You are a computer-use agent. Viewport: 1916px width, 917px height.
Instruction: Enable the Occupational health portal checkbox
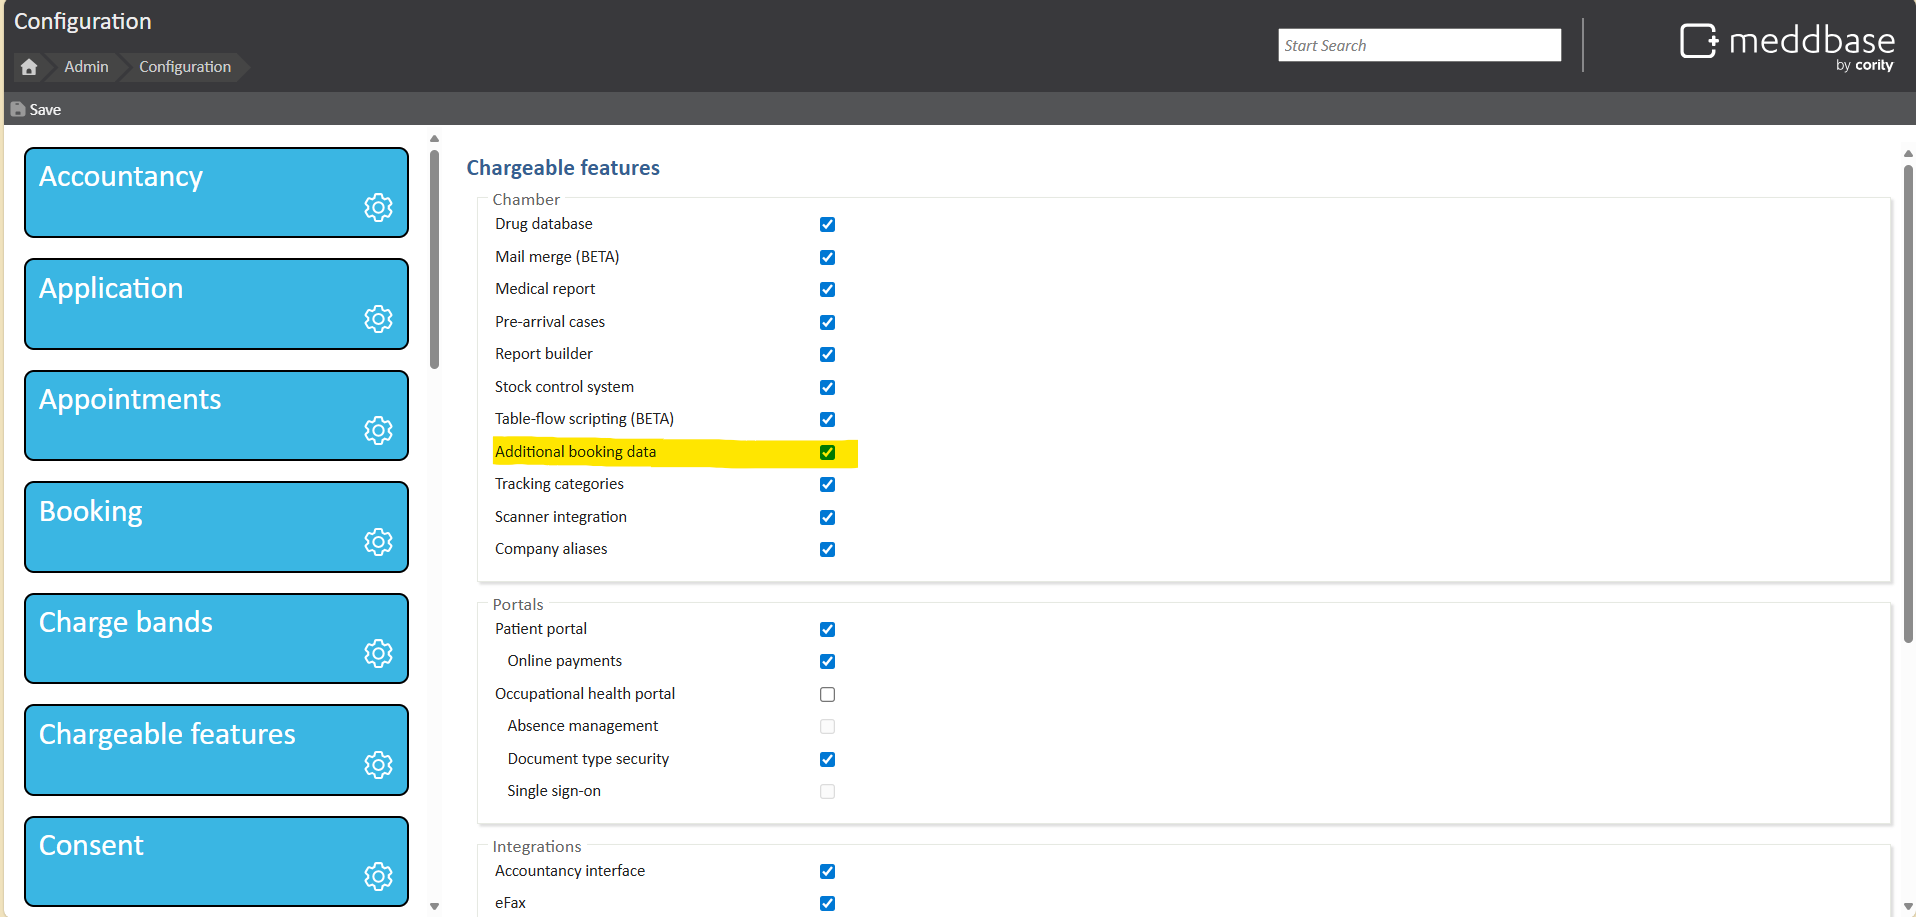(827, 694)
